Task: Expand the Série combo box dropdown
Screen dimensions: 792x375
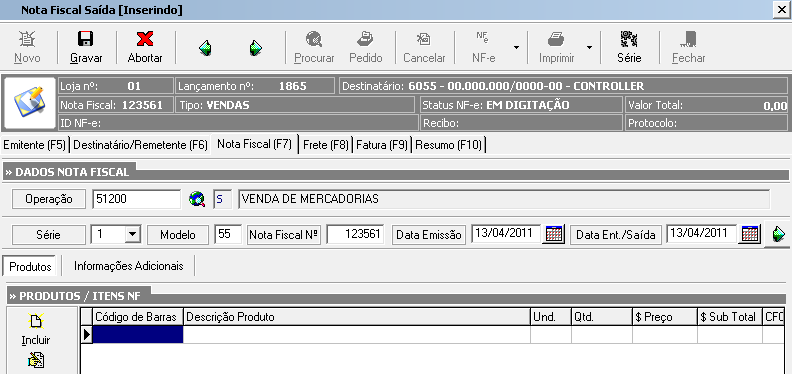Action: (132, 234)
